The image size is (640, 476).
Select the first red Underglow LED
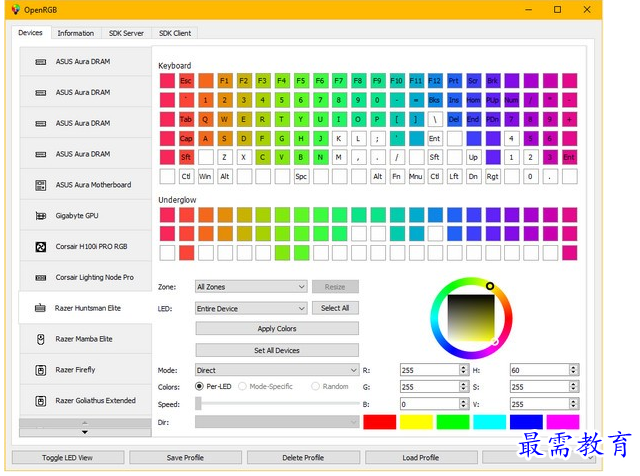click(x=167, y=215)
